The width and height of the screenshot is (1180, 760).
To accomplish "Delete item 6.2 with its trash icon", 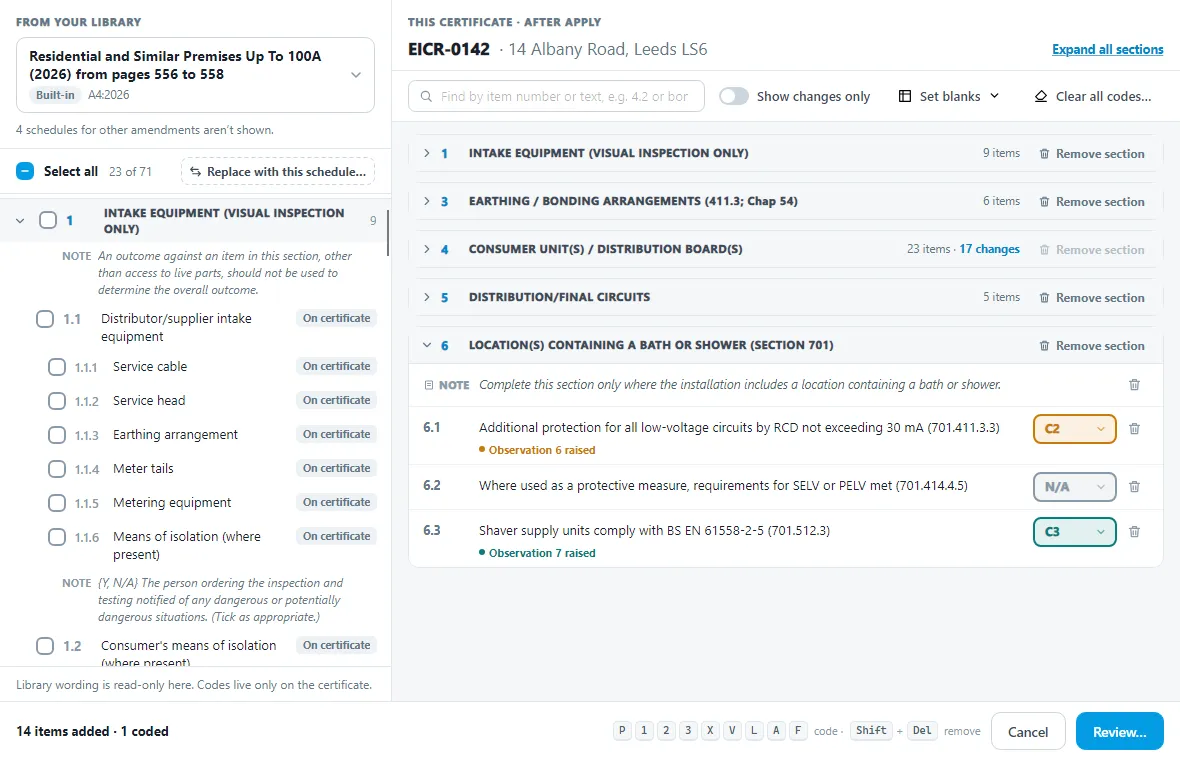I will [x=1134, y=487].
